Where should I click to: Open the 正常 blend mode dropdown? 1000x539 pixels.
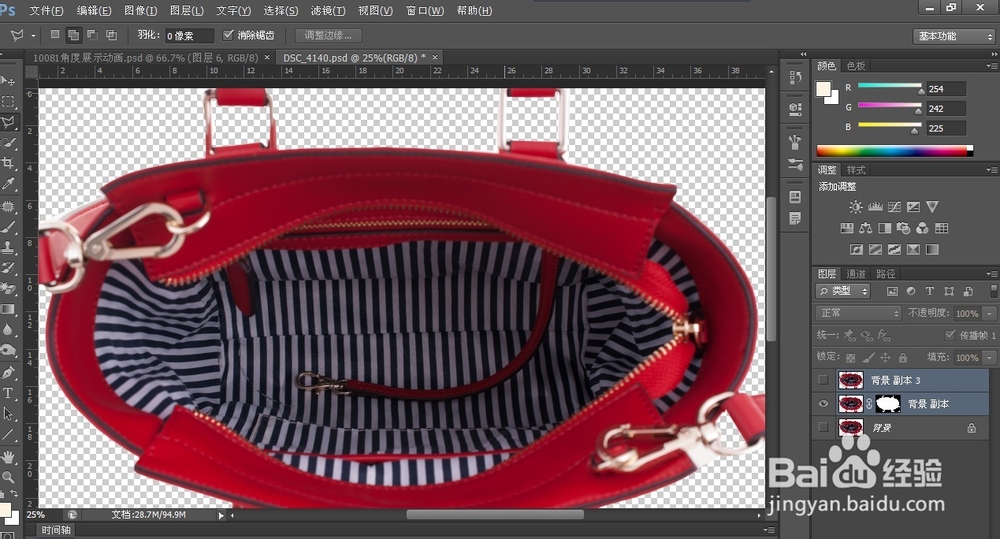[858, 313]
